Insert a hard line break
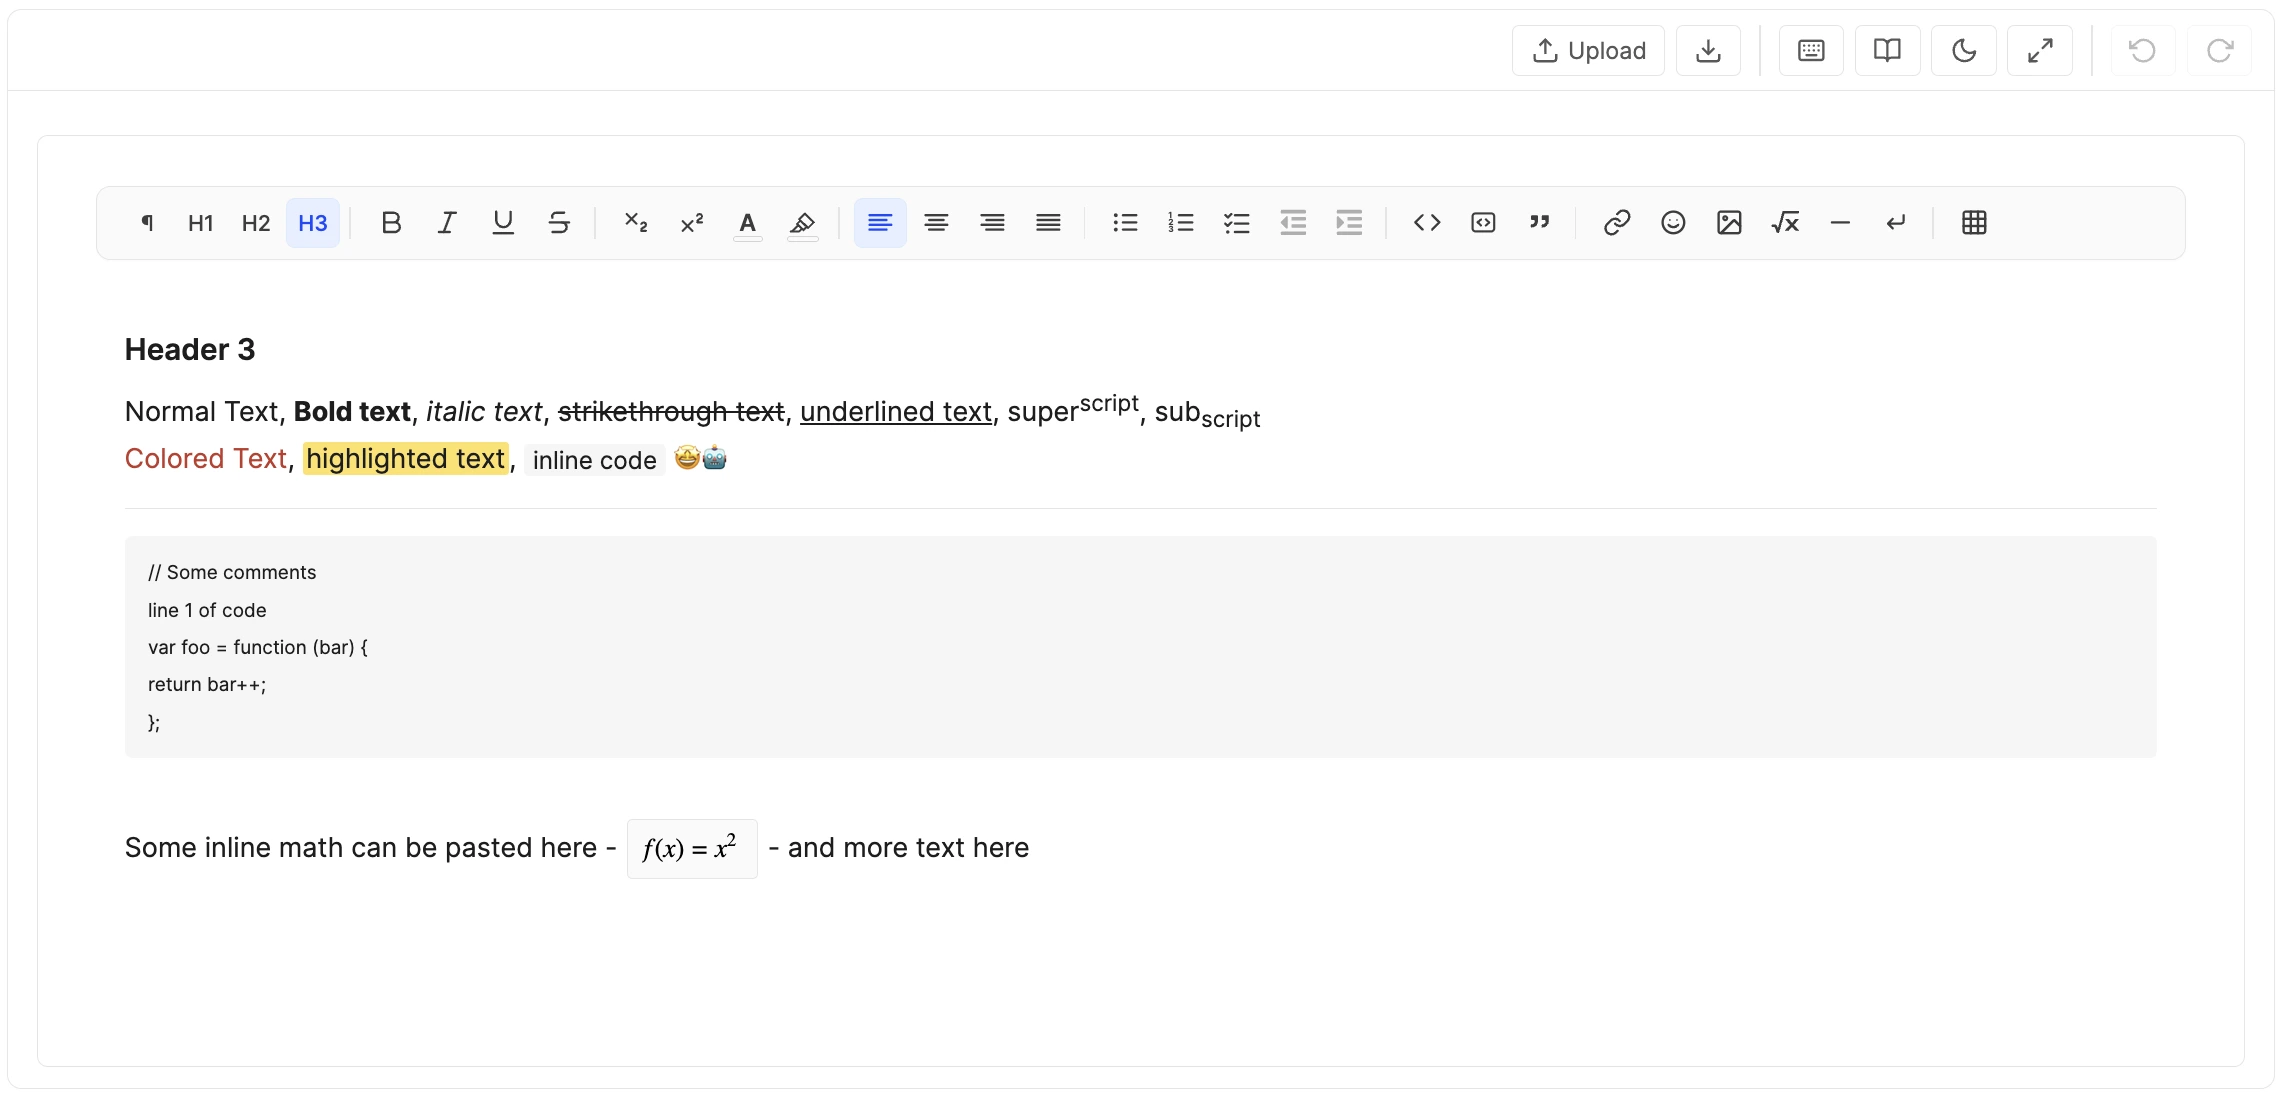The height and width of the screenshot is (1106, 2288). (x=1896, y=222)
